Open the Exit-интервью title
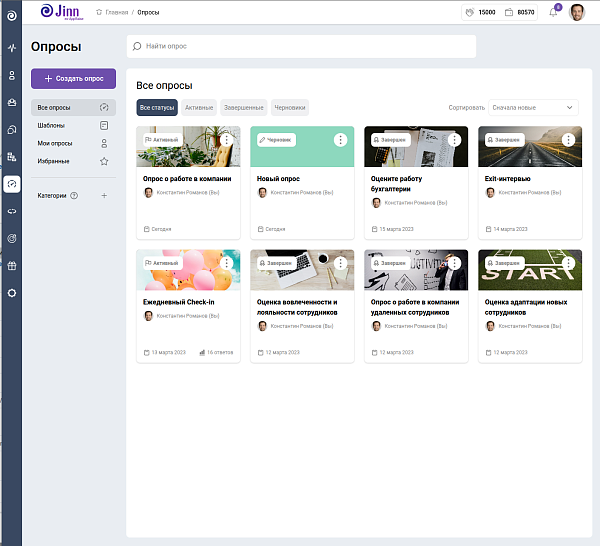Image resolution: width=600 pixels, height=546 pixels. coord(507,179)
